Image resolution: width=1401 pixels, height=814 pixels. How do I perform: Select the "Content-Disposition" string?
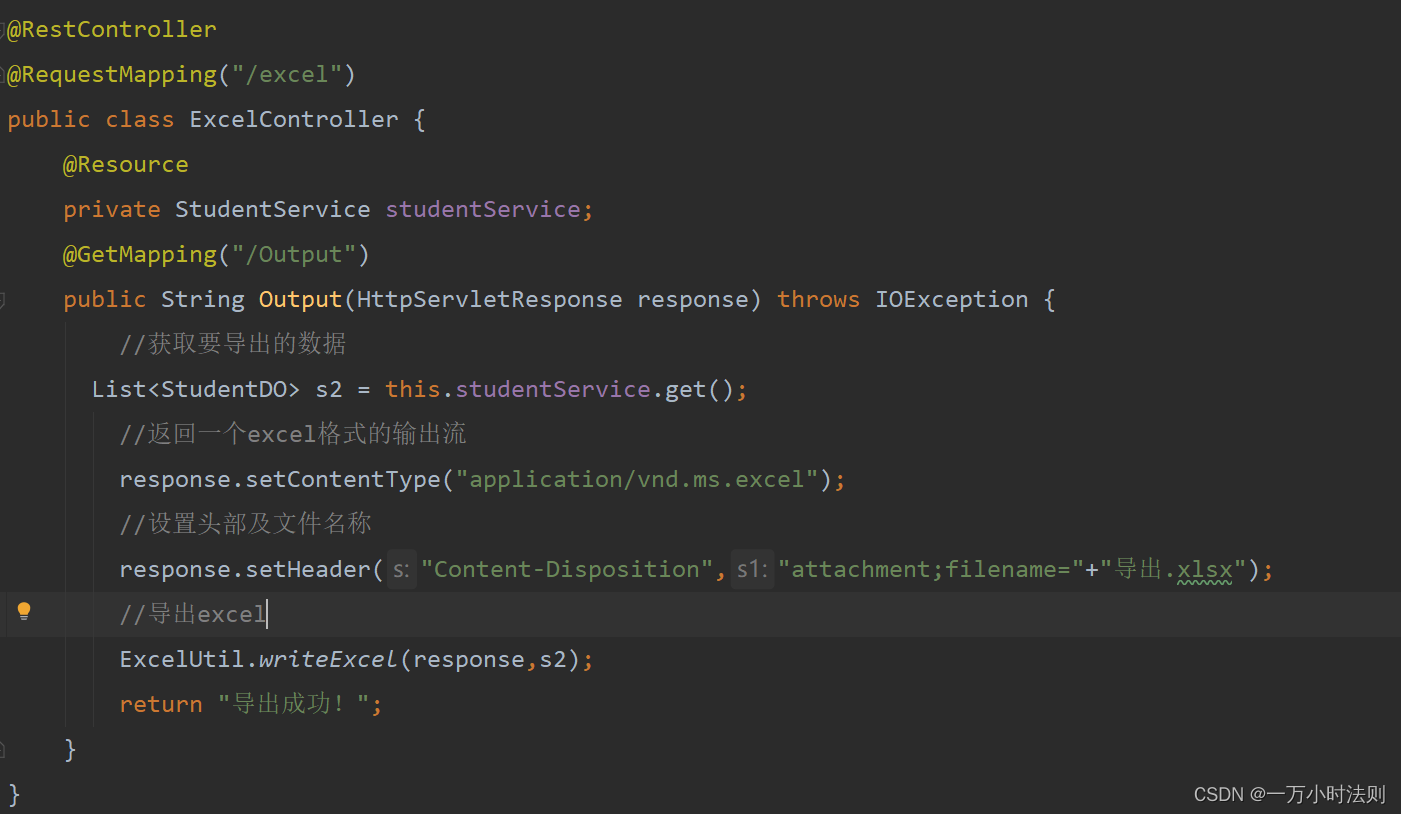tap(567, 569)
